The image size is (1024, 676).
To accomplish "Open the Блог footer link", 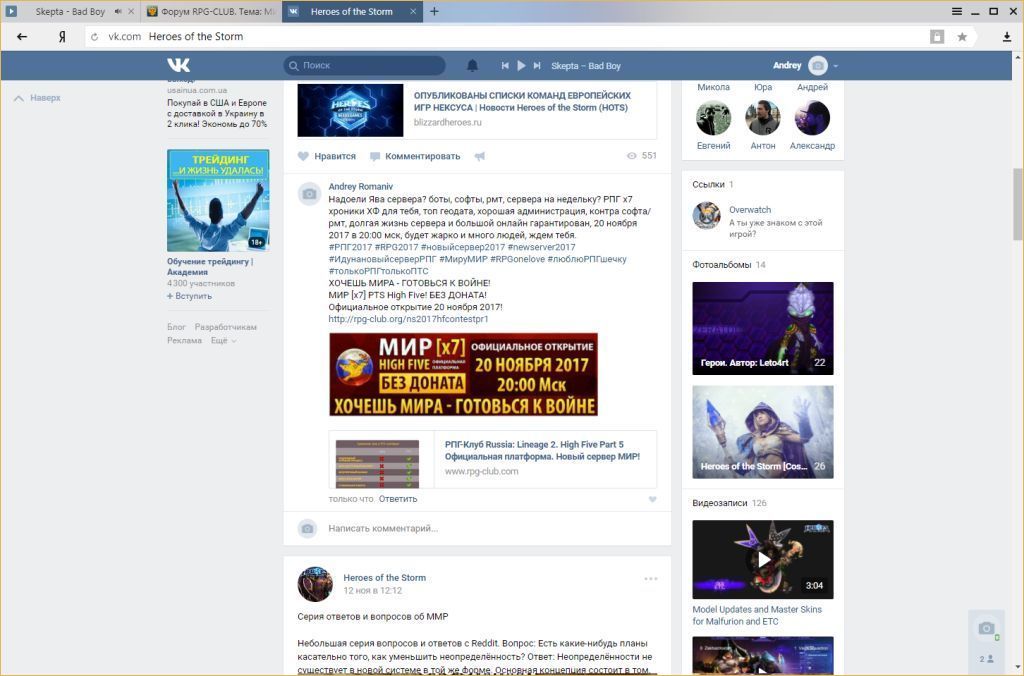I will pyautogui.click(x=176, y=327).
